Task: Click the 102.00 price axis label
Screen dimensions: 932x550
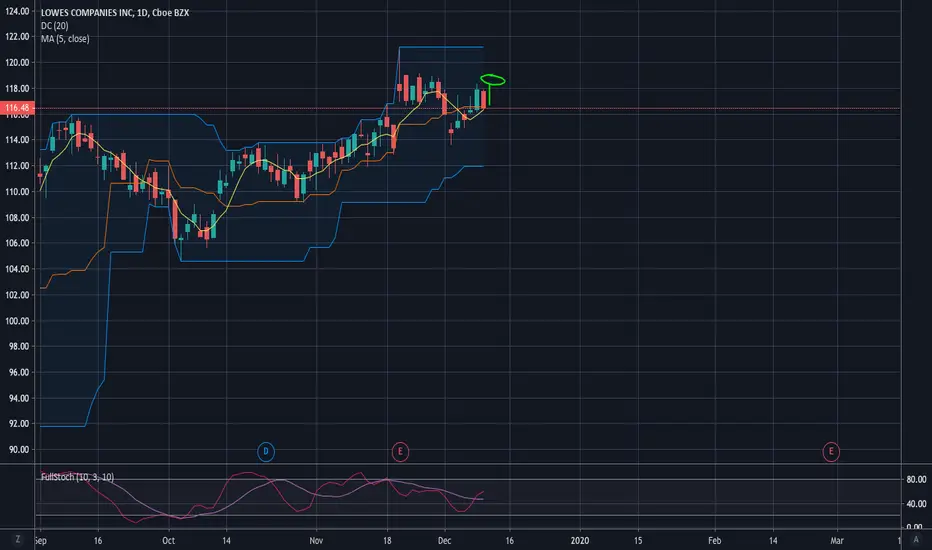Action: click(17, 295)
